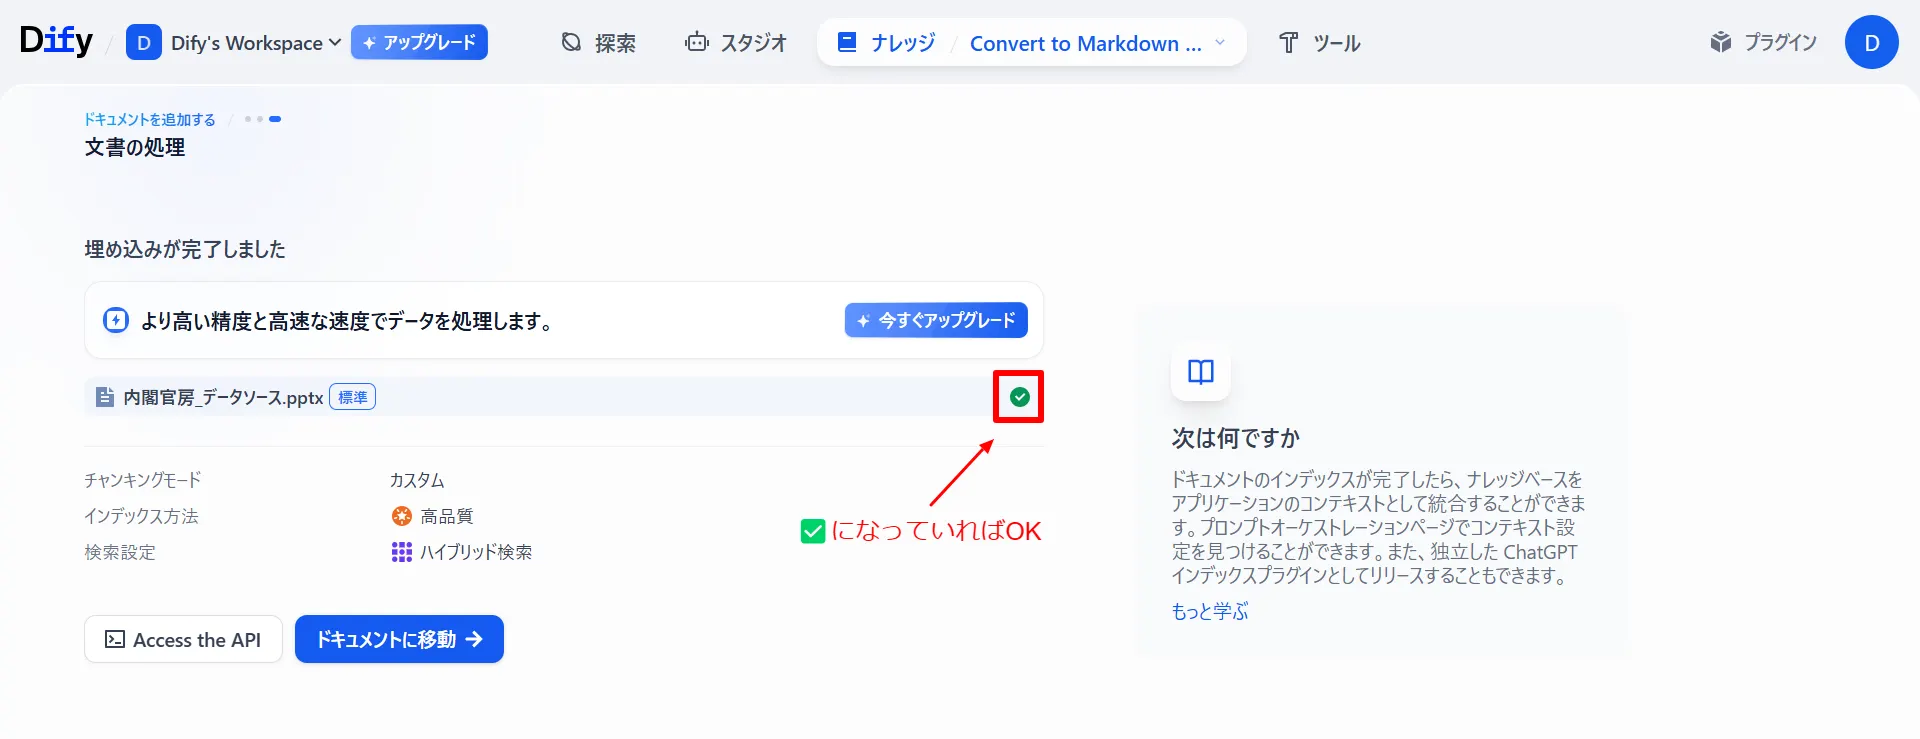Open the もっと学ぶ link
Viewport: 1920px width, 739px height.
pyautogui.click(x=1210, y=611)
